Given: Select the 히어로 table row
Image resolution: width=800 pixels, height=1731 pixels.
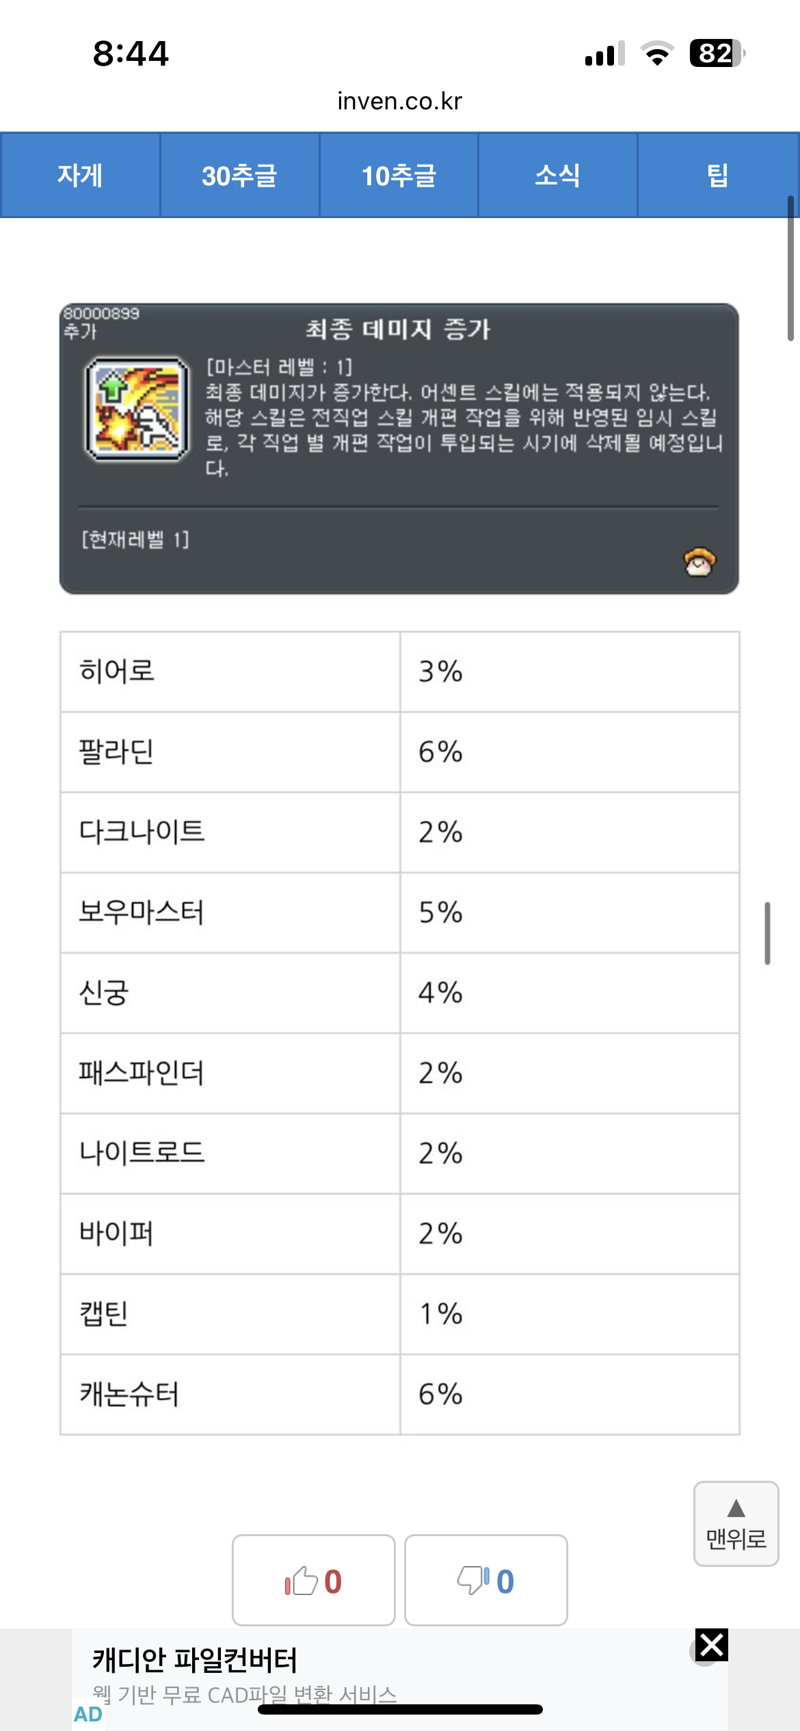Looking at the screenshot, I should [x=400, y=672].
